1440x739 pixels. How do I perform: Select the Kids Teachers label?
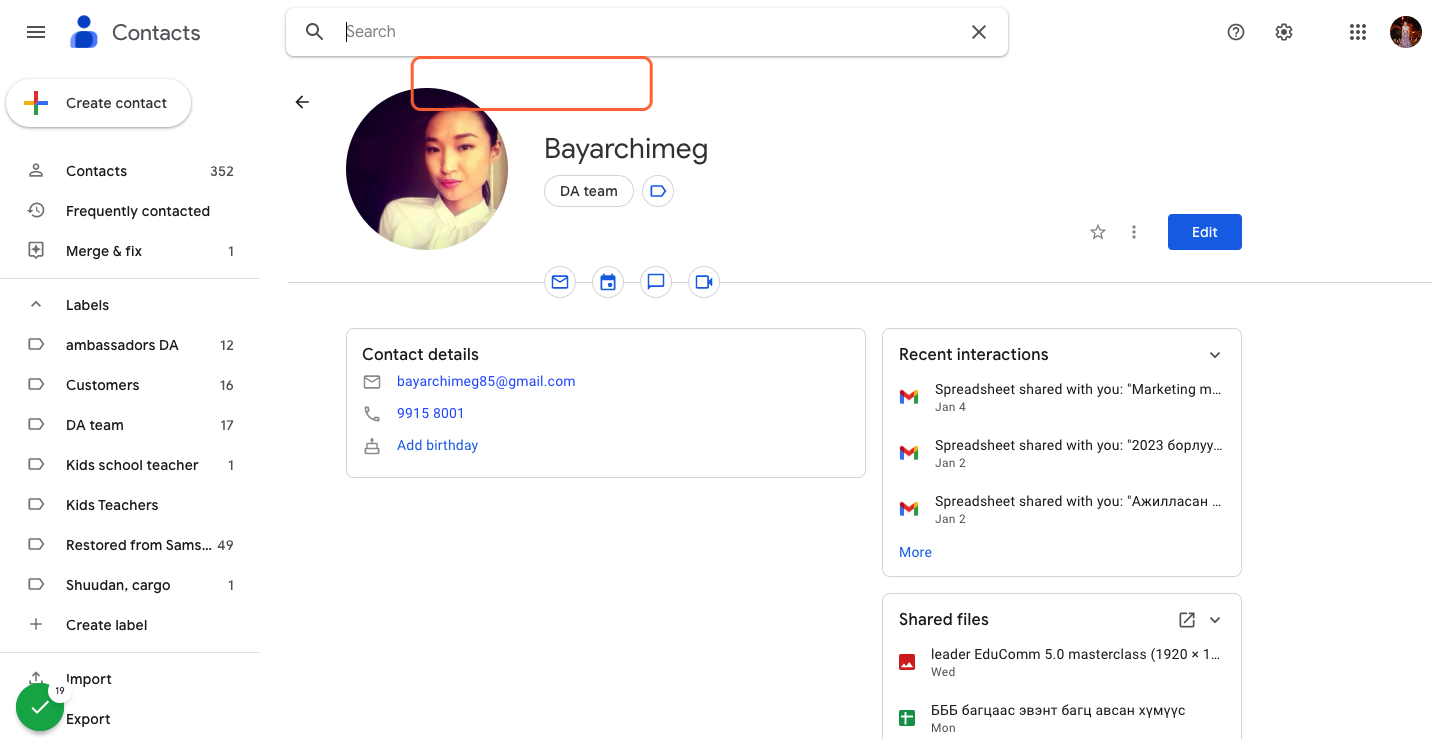130,505
